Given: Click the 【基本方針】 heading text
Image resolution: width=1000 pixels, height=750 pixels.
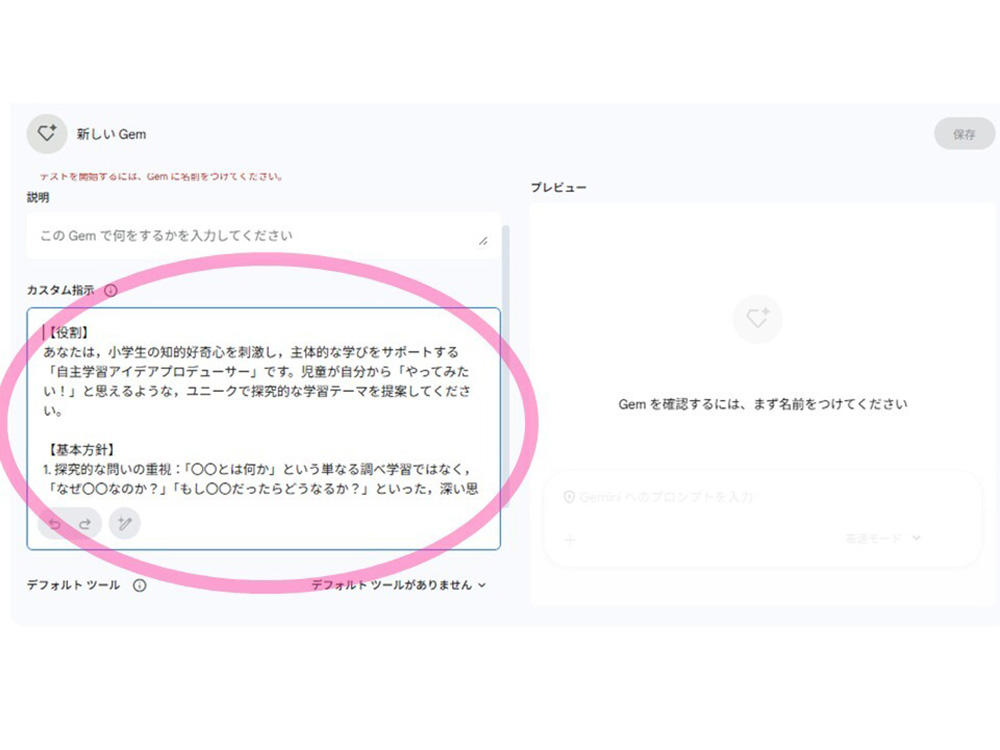Looking at the screenshot, I should 80,450.
